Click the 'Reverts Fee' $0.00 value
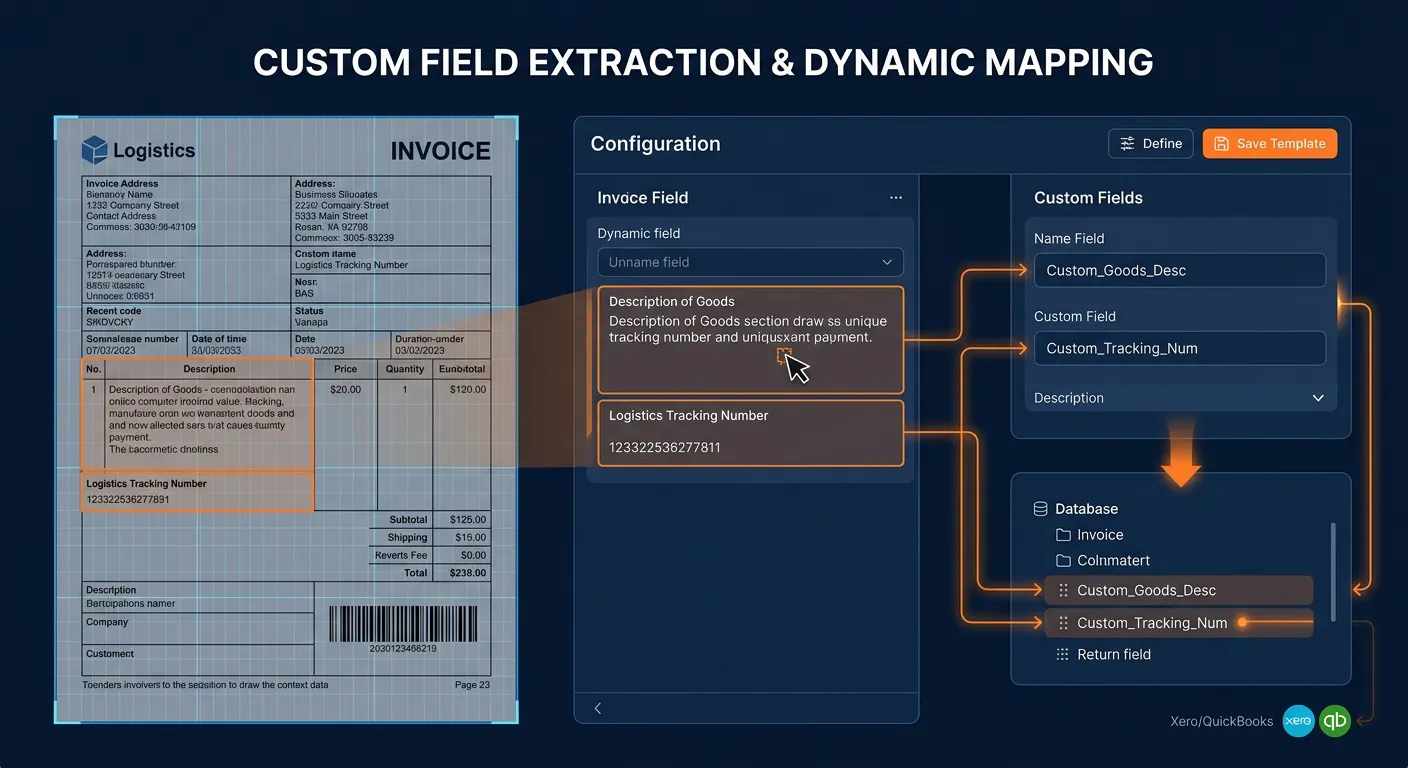The image size is (1408, 768). [474, 555]
